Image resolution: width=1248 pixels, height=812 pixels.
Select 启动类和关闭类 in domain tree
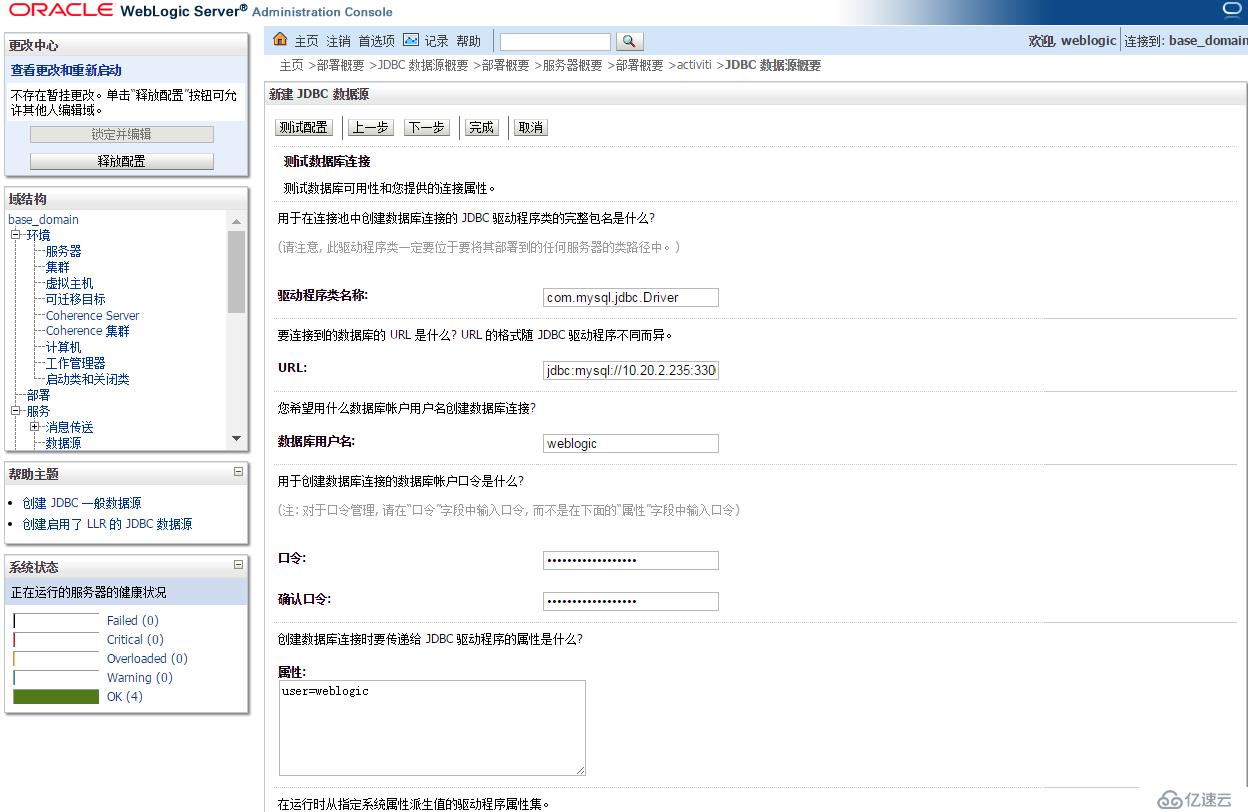point(88,379)
